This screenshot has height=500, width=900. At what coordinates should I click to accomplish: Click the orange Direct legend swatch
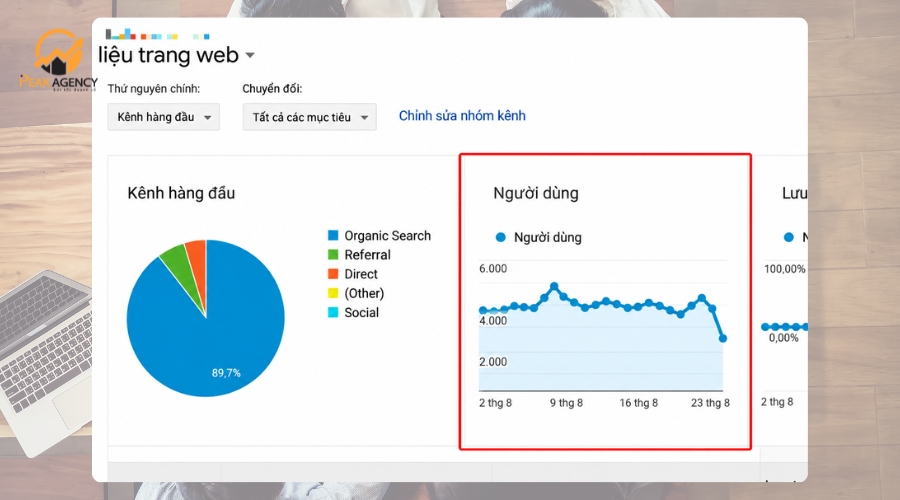(333, 274)
